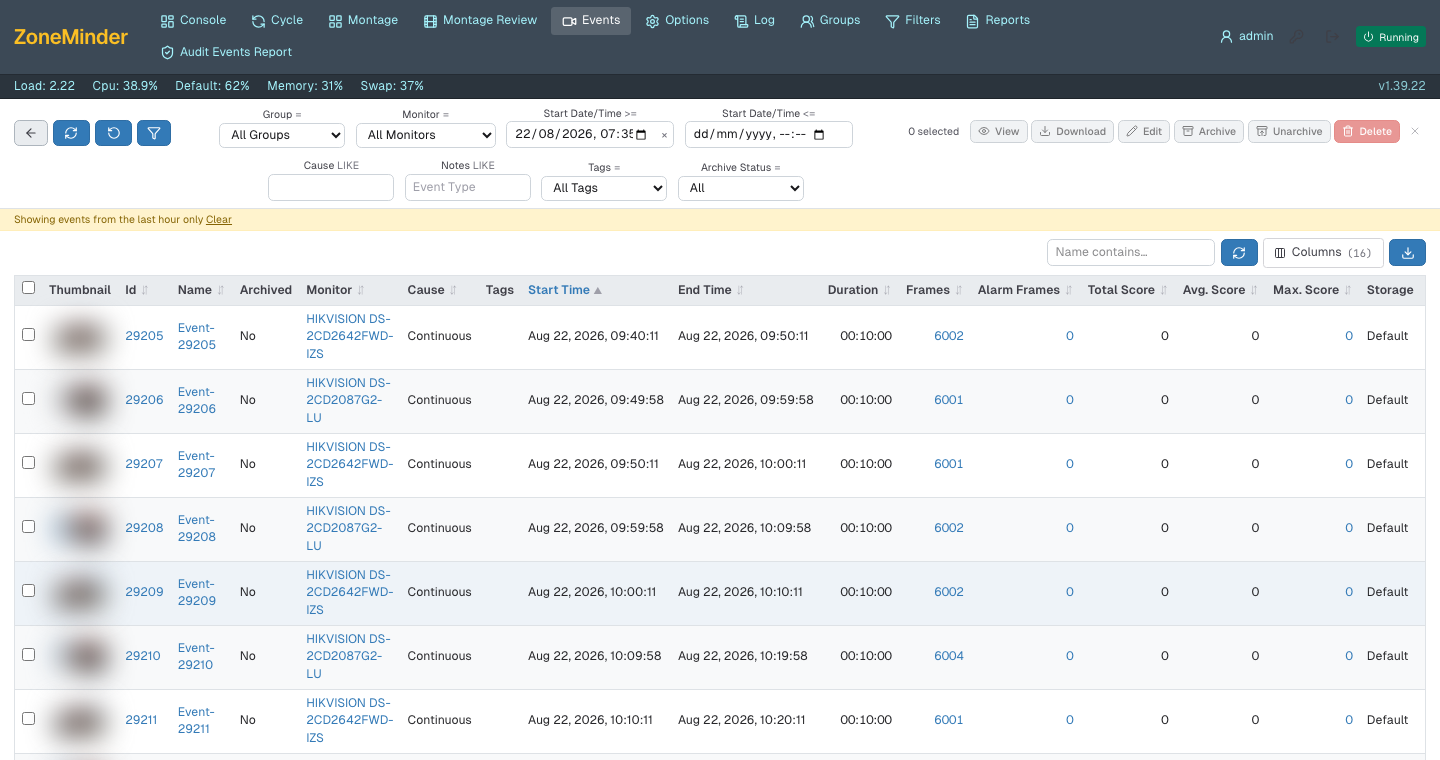Sort the table by Id column
1440x760 pixels.
point(137,290)
